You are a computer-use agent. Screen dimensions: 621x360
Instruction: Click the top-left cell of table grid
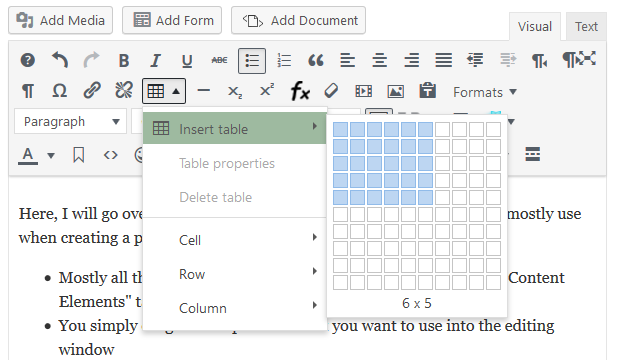pyautogui.click(x=340, y=130)
